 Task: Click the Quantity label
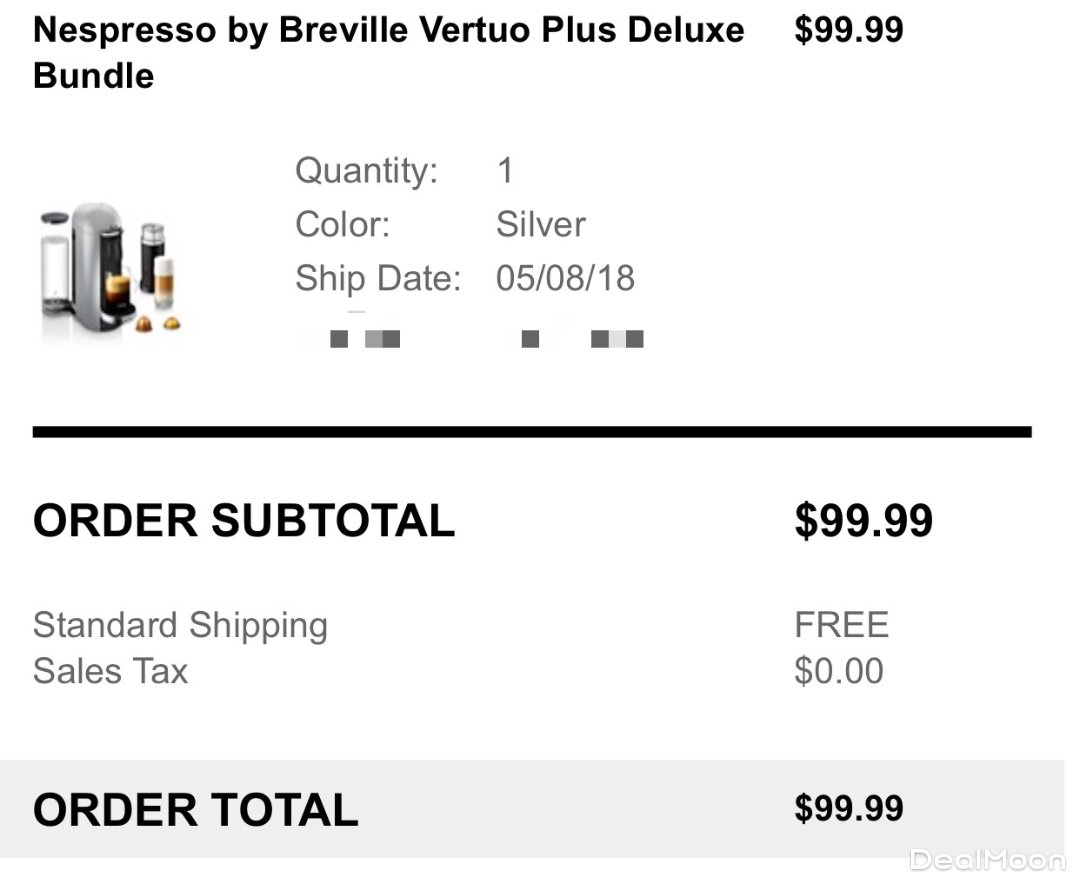366,171
